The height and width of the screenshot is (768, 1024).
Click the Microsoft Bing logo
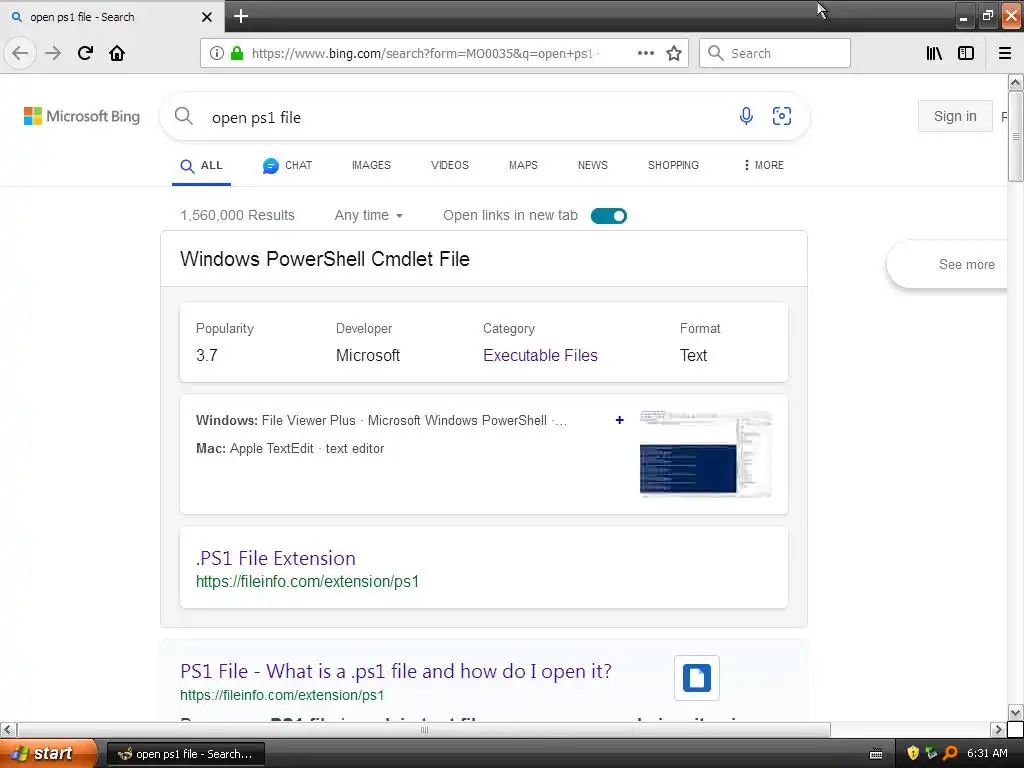coord(82,116)
